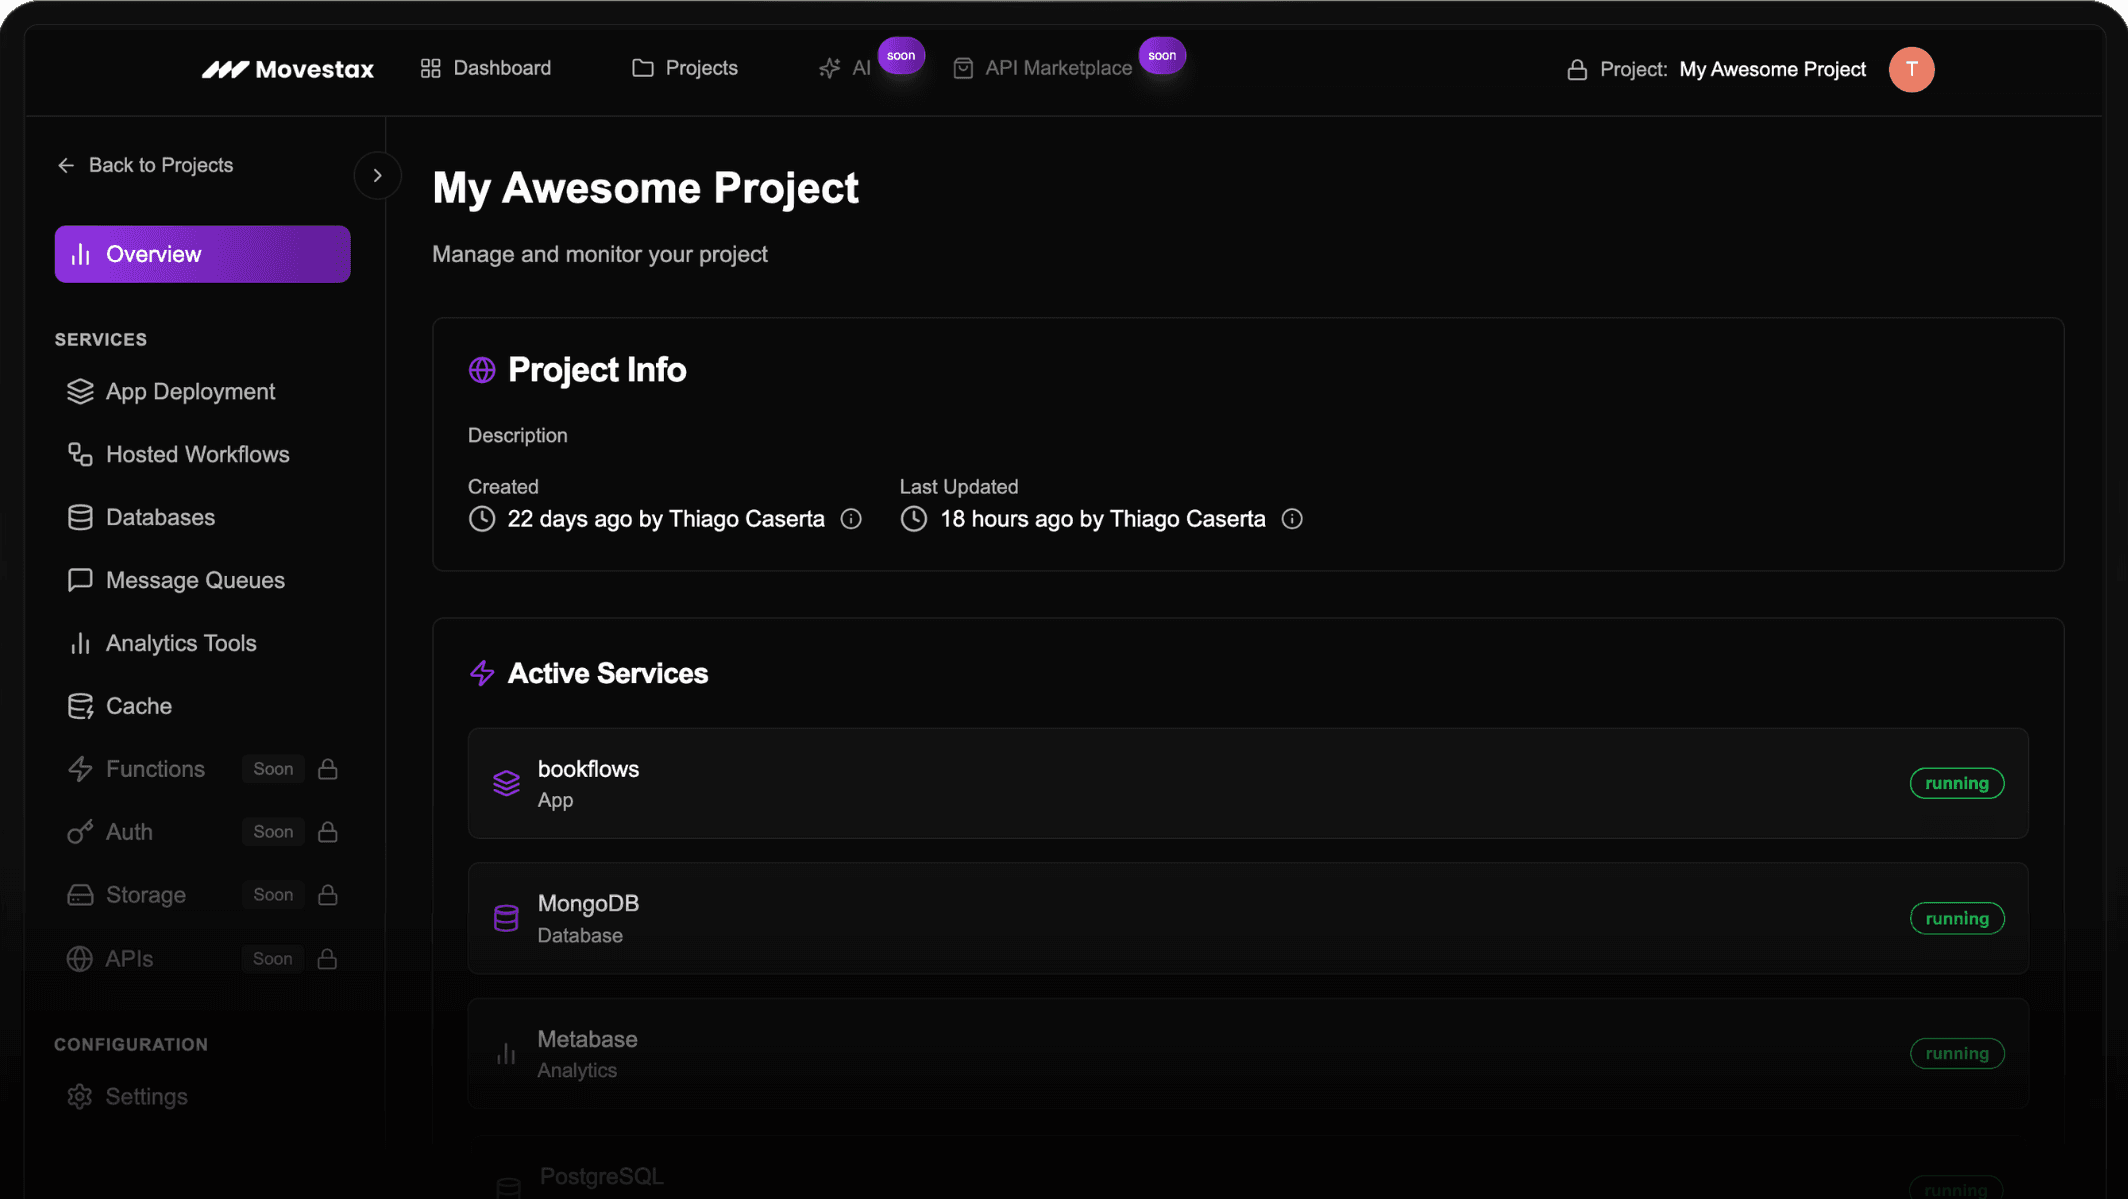
Task: Click the Settings gear icon
Action: coord(80,1097)
